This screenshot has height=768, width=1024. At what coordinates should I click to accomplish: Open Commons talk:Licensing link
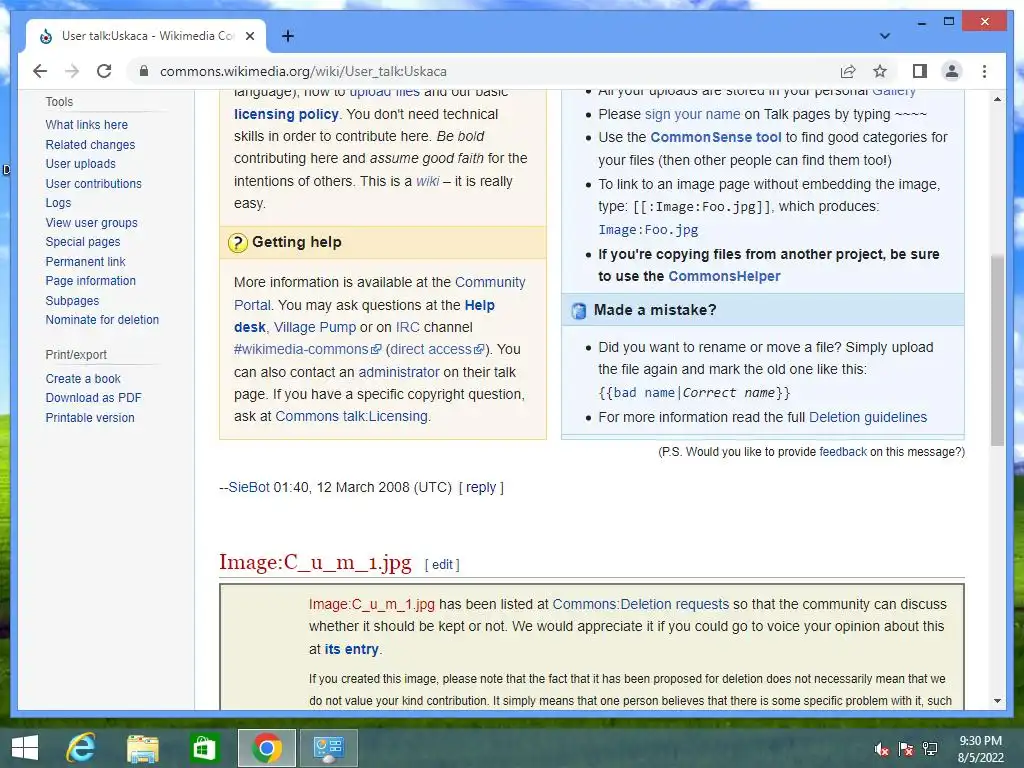point(351,416)
